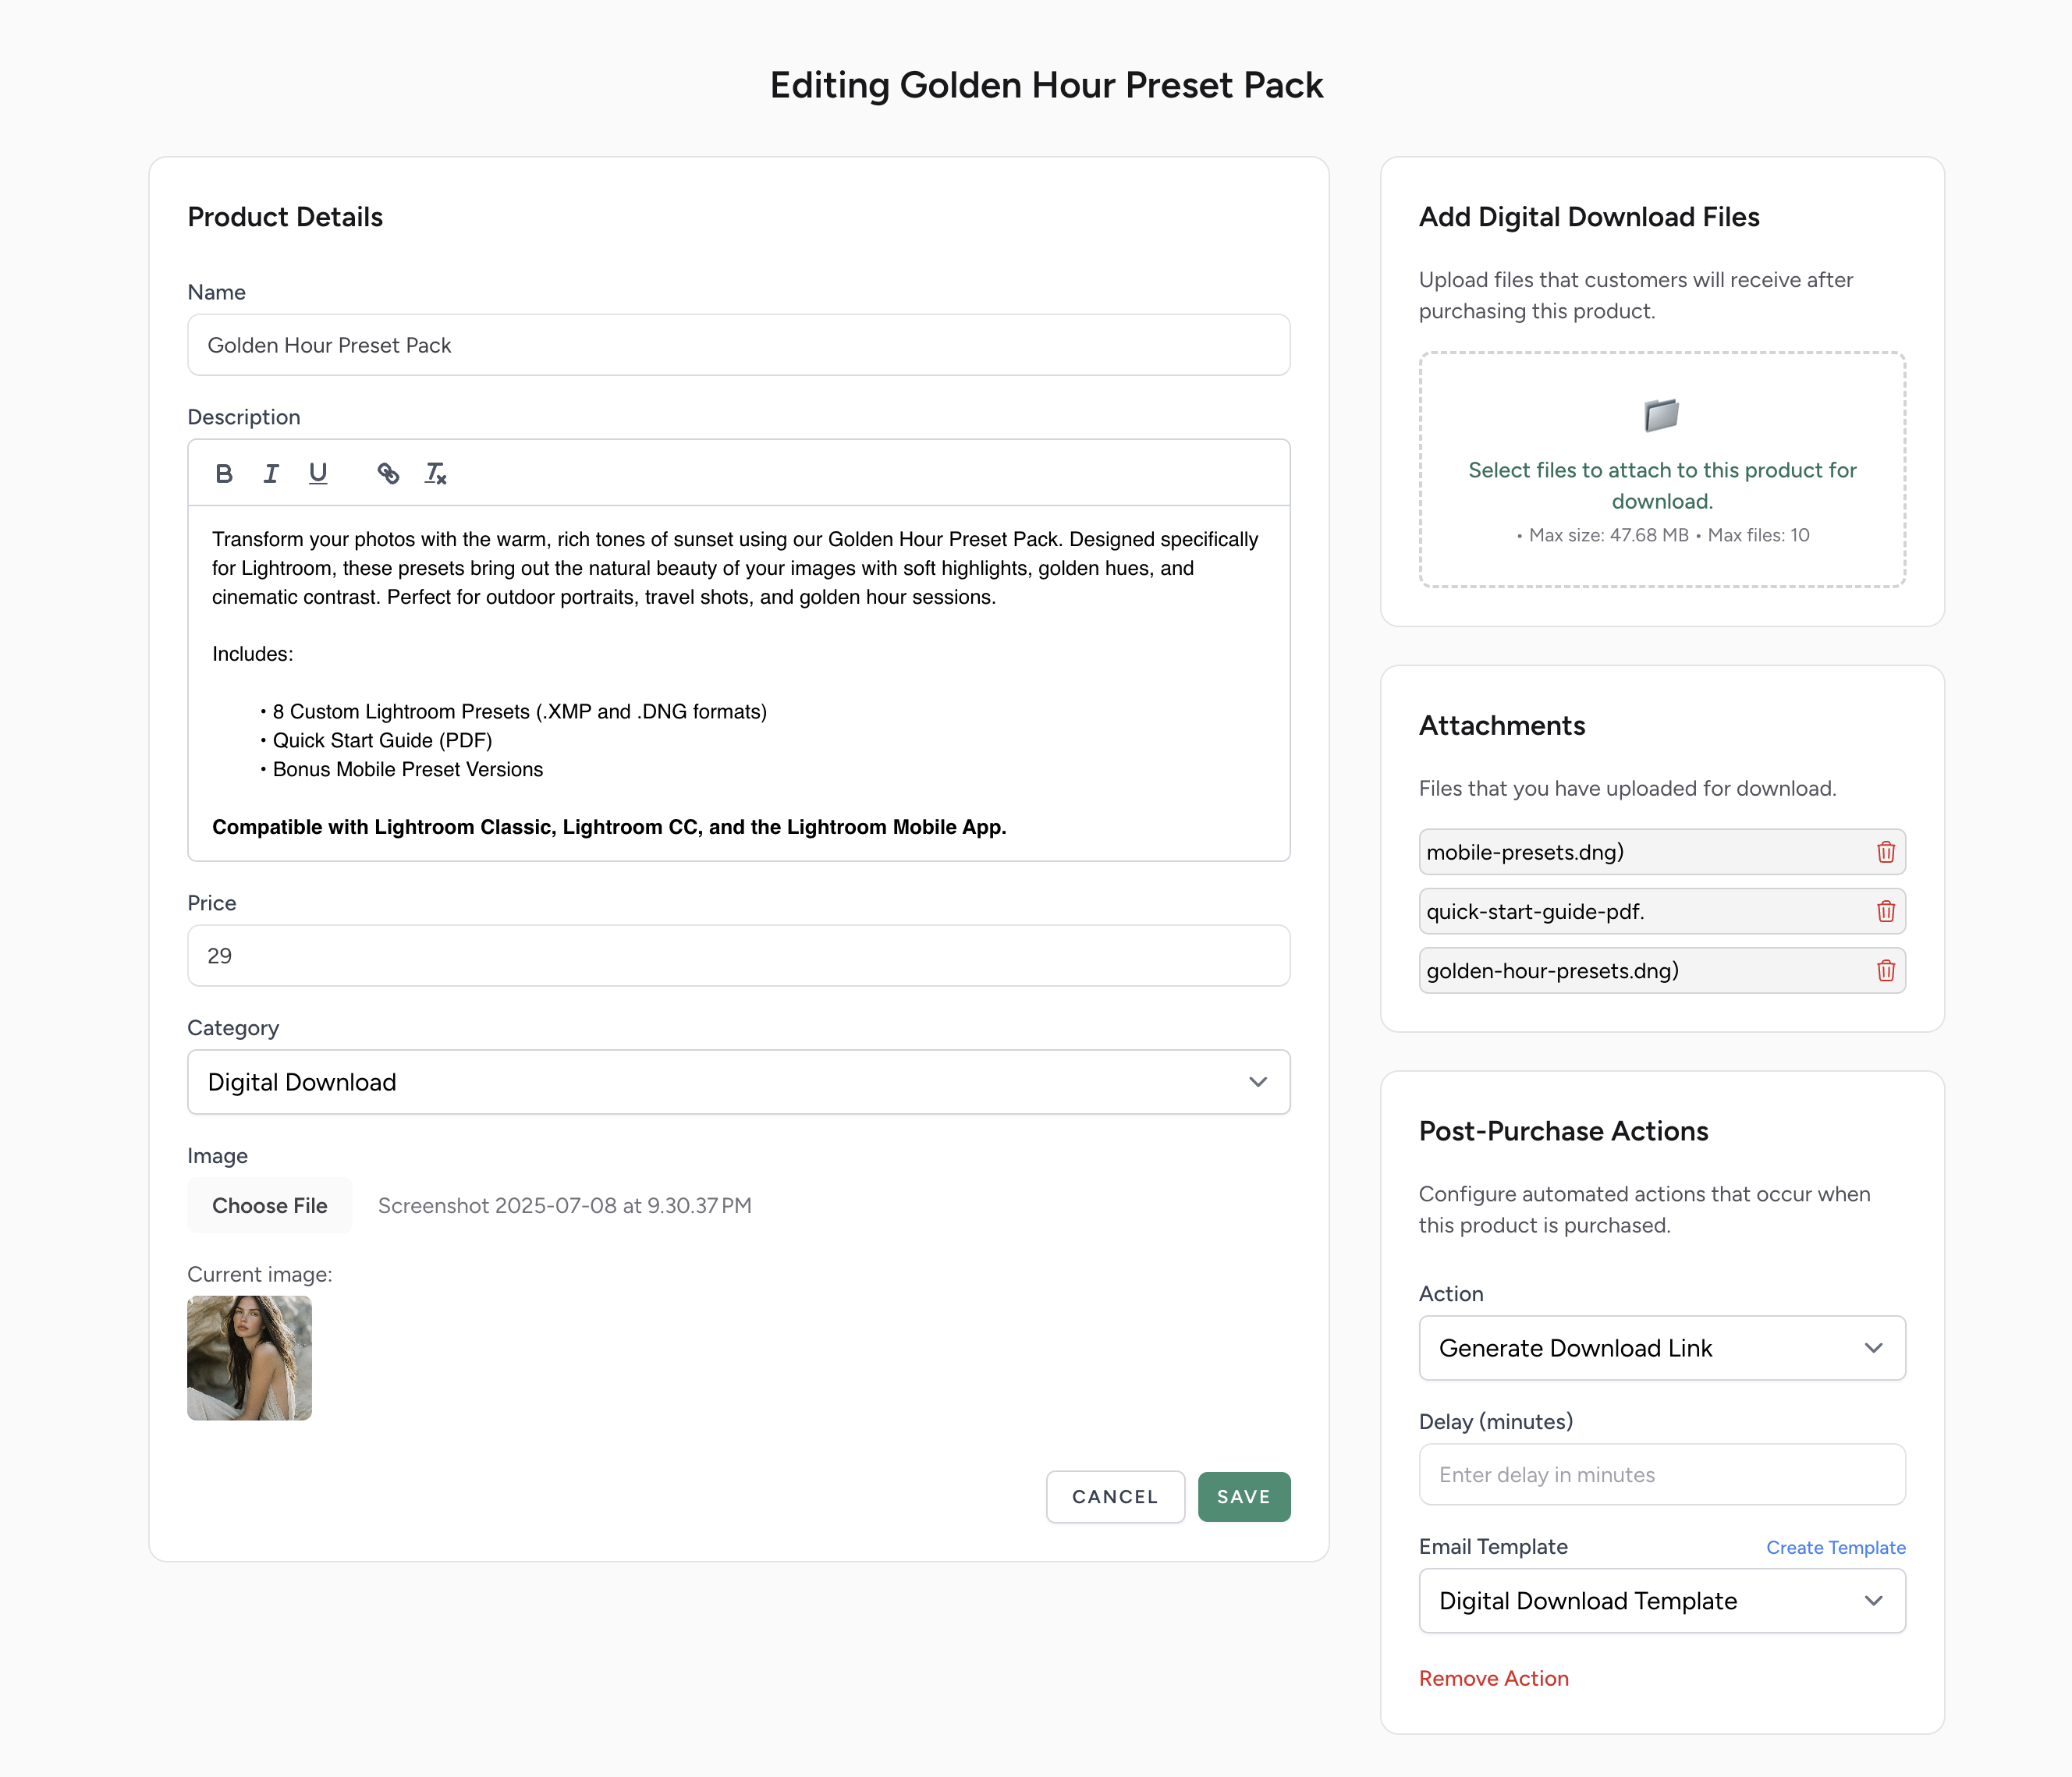Expand the Action dropdown Generate Download Link
The image size is (2072, 1777).
click(x=1661, y=1348)
